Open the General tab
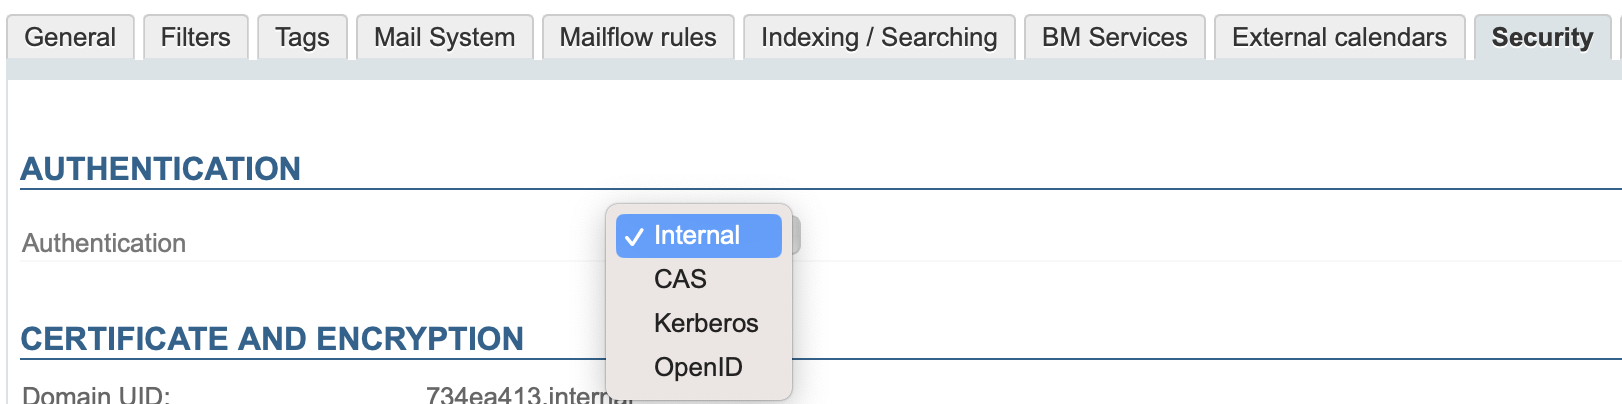This screenshot has width=1622, height=404. click(x=70, y=38)
